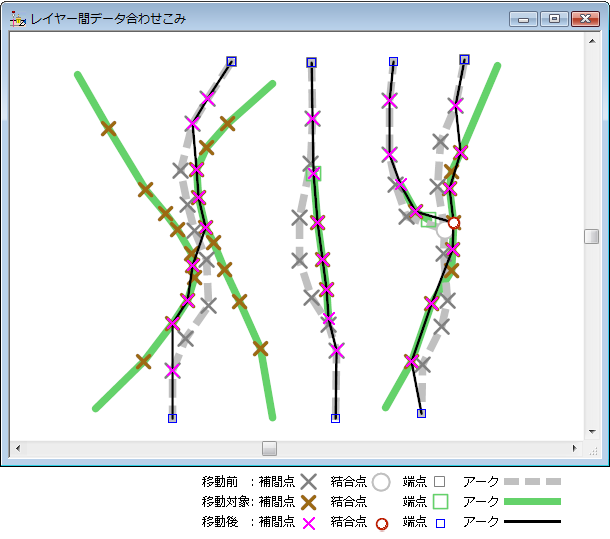Close the レイヤー間データ合わせこみ window
The image size is (610, 539).
(x=585, y=19)
